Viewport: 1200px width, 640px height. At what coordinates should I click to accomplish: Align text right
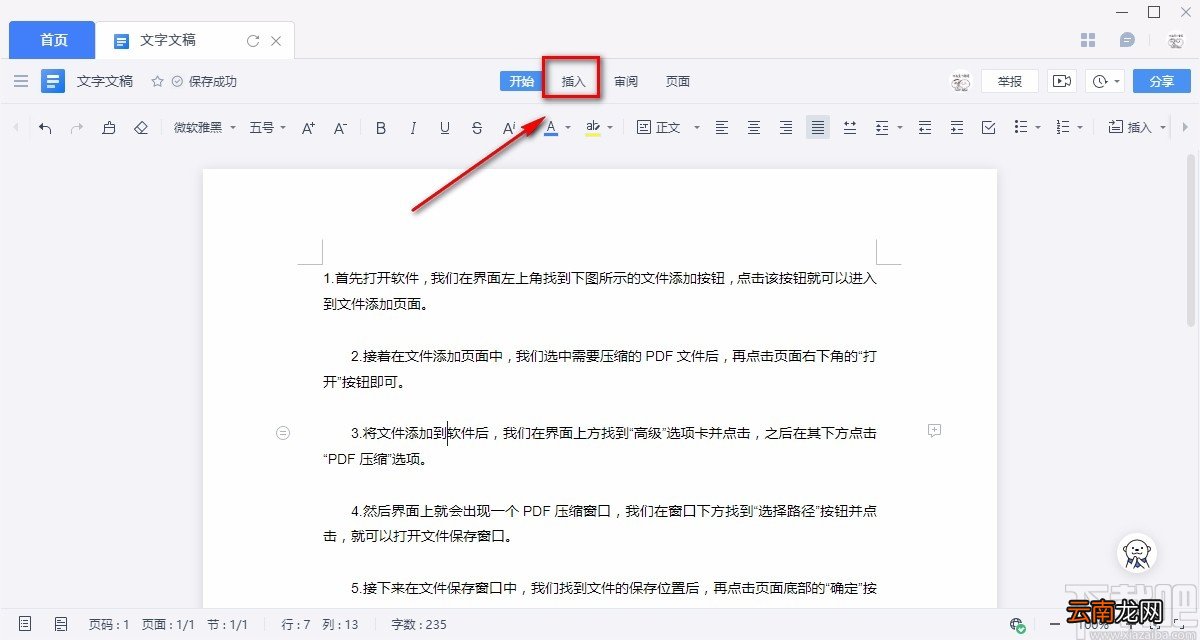[786, 127]
